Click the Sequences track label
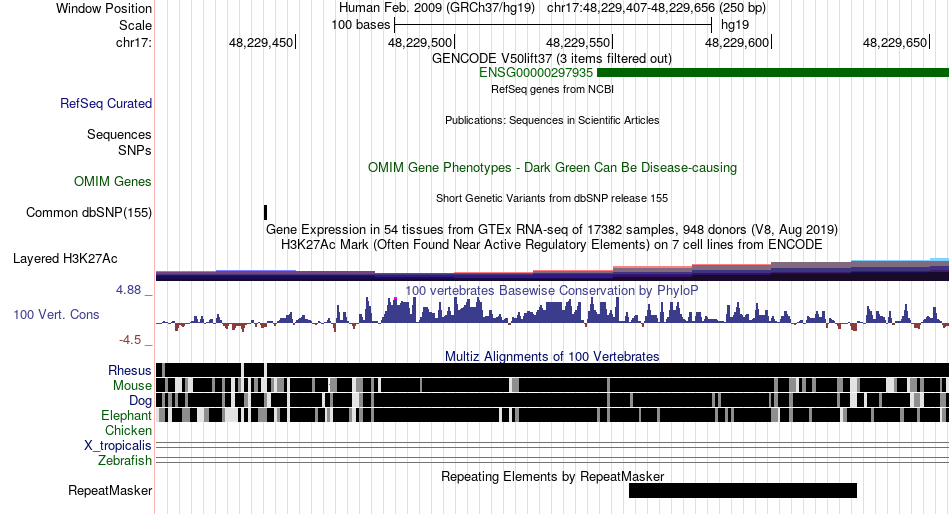Screen dimensions: 950x514 [x=119, y=135]
